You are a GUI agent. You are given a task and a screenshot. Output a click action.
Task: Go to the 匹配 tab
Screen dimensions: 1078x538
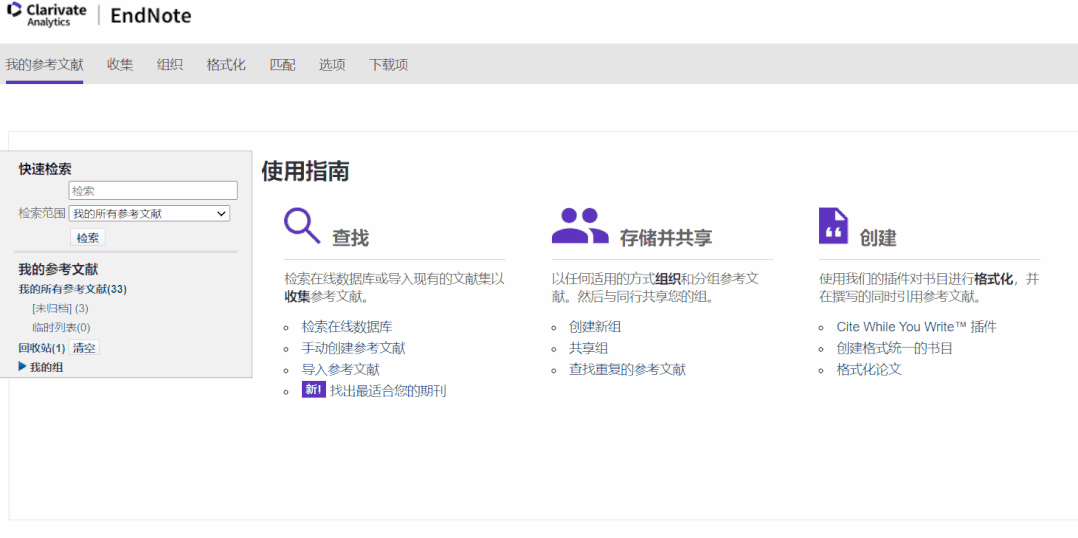pos(283,65)
